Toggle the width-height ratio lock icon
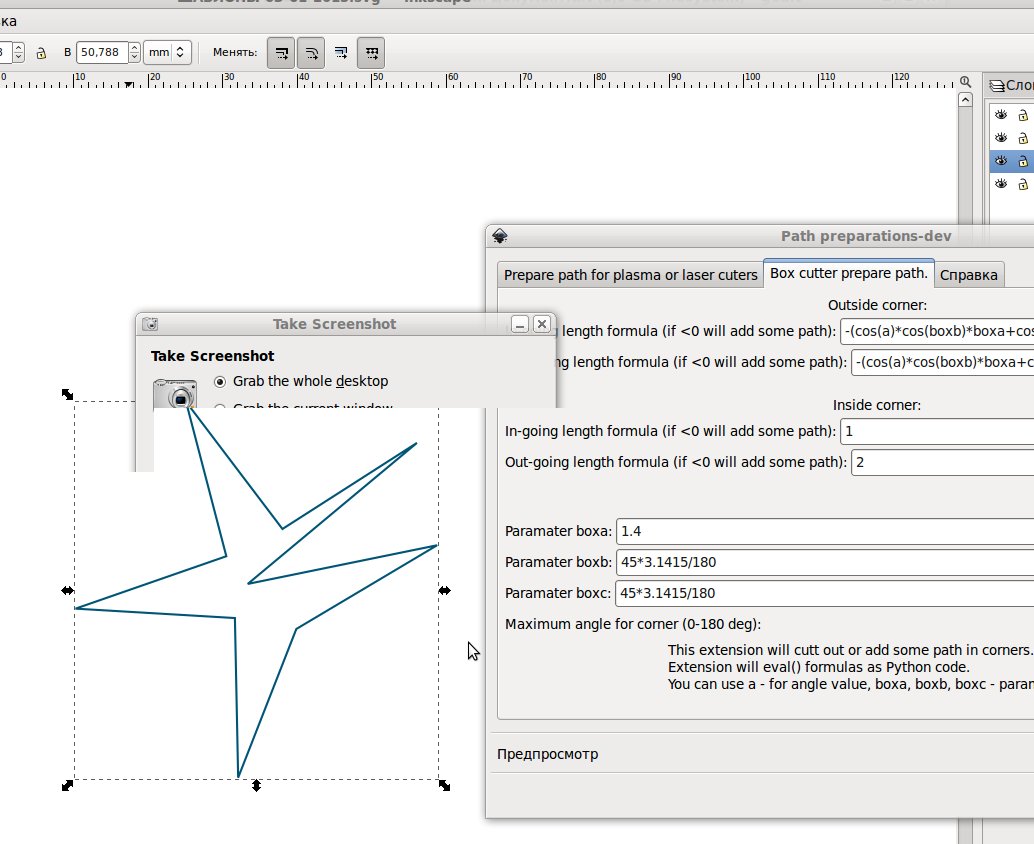The width and height of the screenshot is (1034, 844). click(41, 53)
